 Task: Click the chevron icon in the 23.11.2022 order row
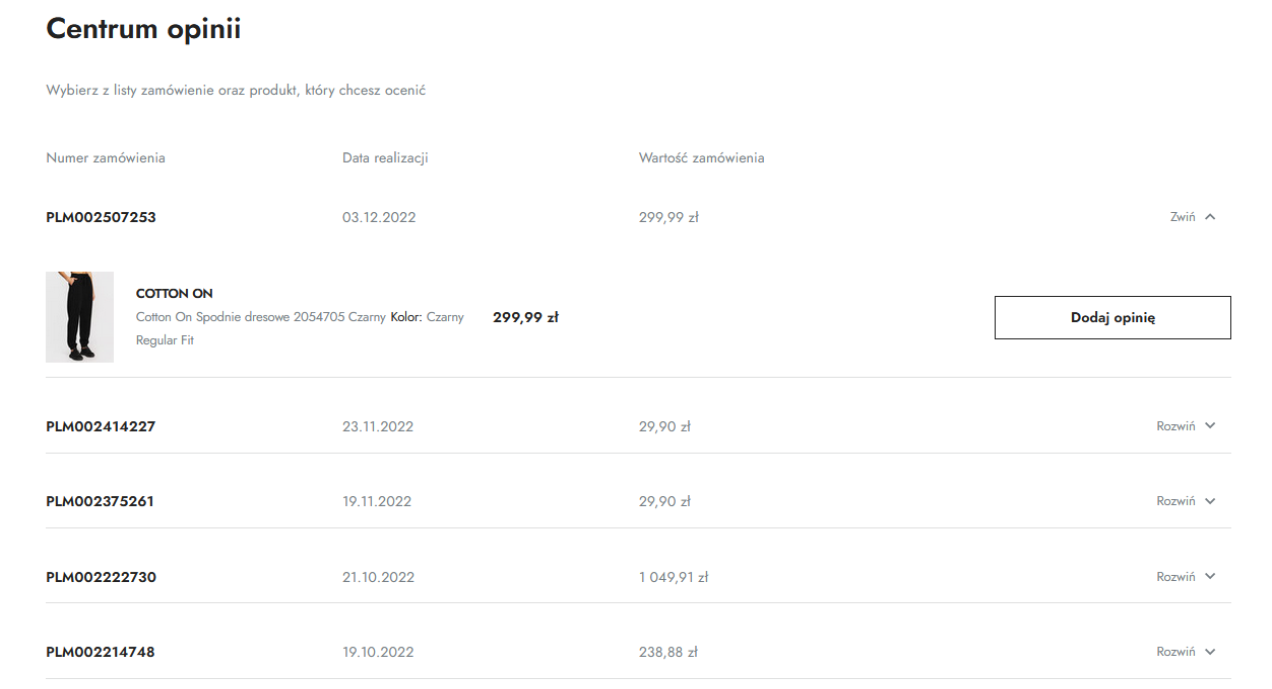click(1210, 426)
